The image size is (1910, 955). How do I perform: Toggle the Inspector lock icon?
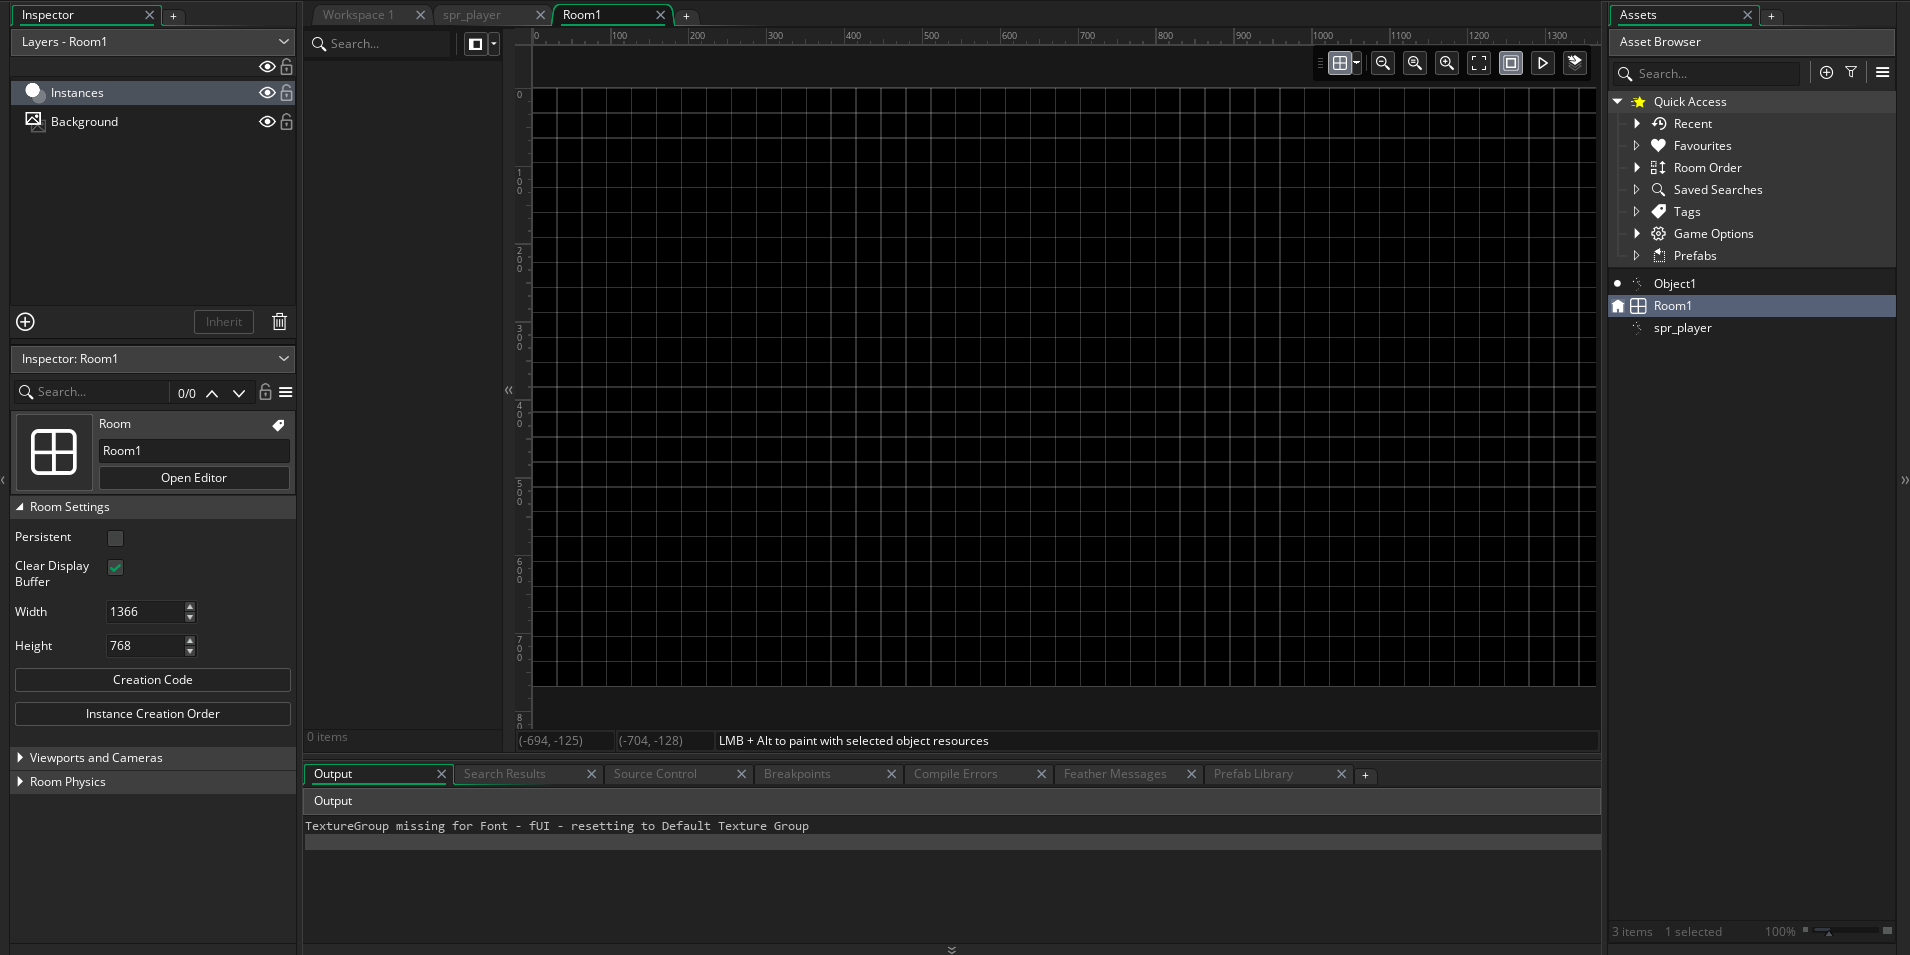265,392
